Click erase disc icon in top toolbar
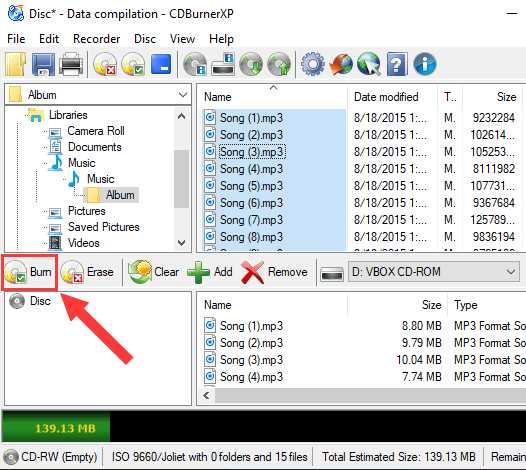The image size is (526, 470). tap(105, 64)
